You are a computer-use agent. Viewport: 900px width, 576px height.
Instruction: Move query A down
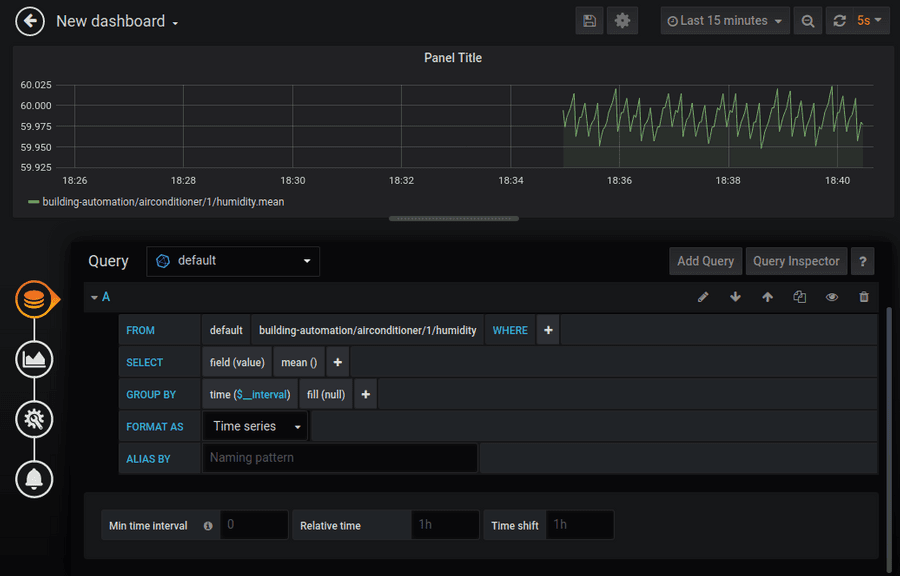pyautogui.click(x=735, y=297)
